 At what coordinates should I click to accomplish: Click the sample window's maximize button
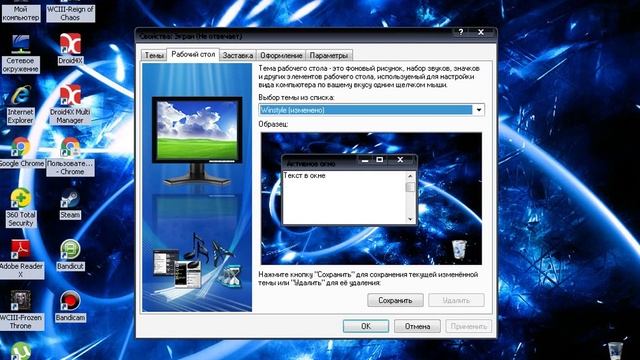click(380, 160)
